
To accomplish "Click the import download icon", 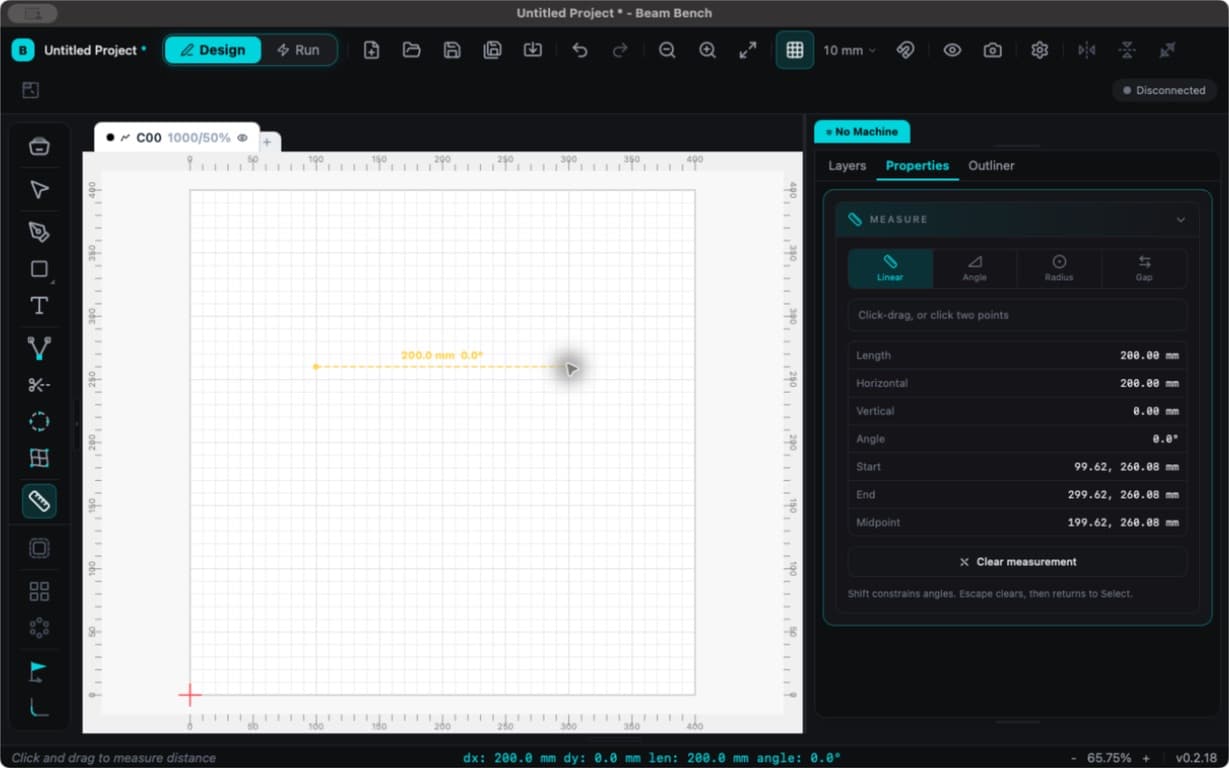I will pos(533,50).
